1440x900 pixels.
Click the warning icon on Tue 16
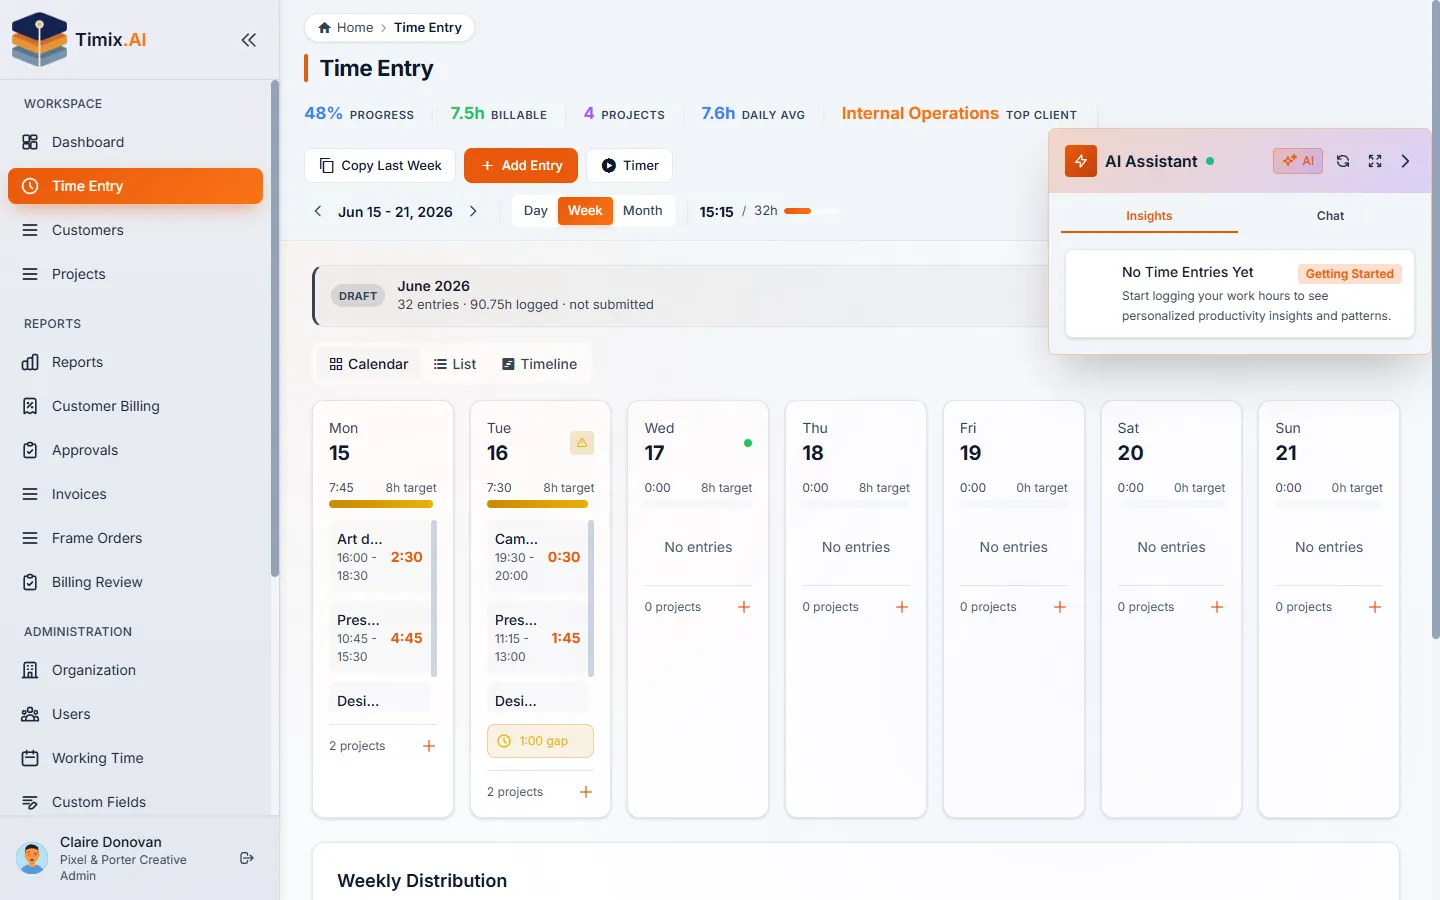(582, 443)
